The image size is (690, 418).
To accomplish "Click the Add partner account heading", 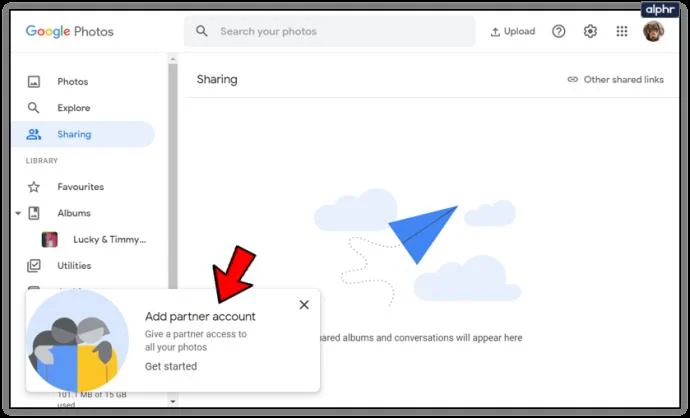I will click(x=200, y=316).
